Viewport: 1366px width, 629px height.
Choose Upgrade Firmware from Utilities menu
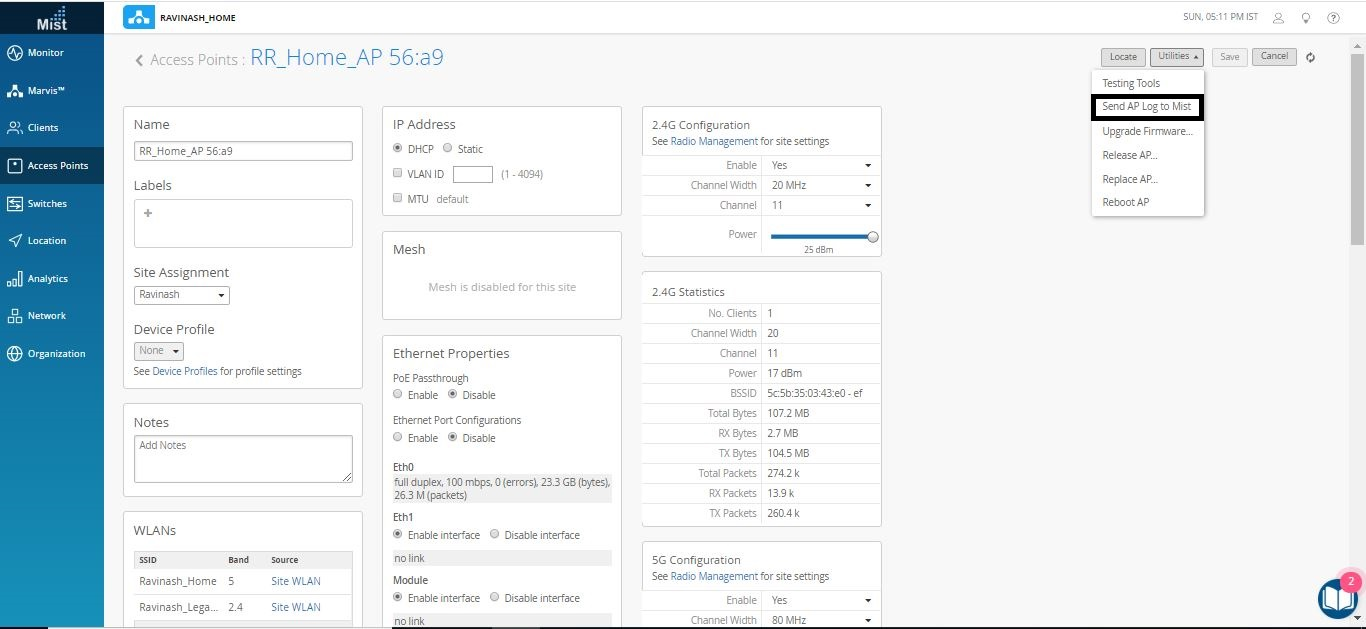click(1148, 131)
